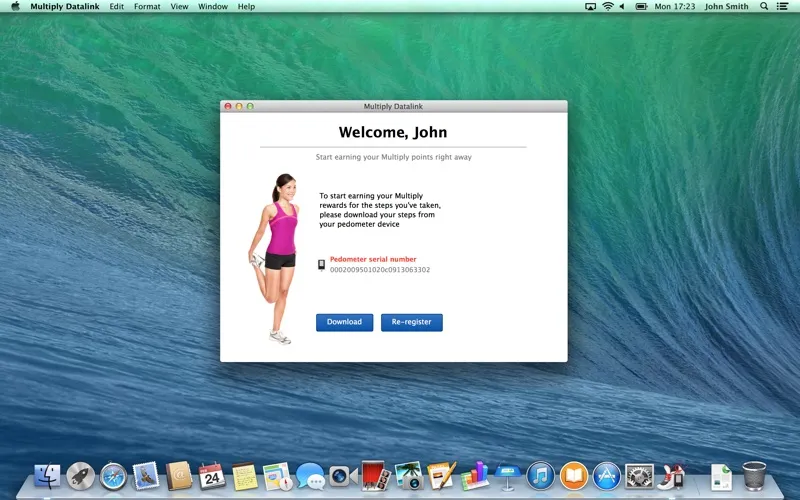The height and width of the screenshot is (500, 800).
Task: Open document stack icon in Dock
Action: pyautogui.click(x=721, y=477)
